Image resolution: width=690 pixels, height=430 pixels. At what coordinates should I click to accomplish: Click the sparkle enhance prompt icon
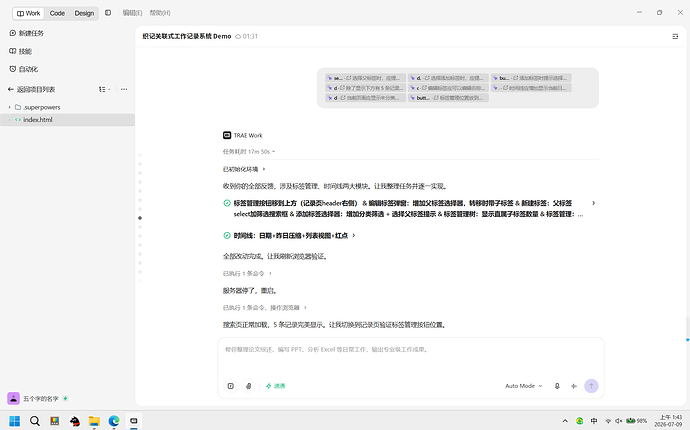574,386
